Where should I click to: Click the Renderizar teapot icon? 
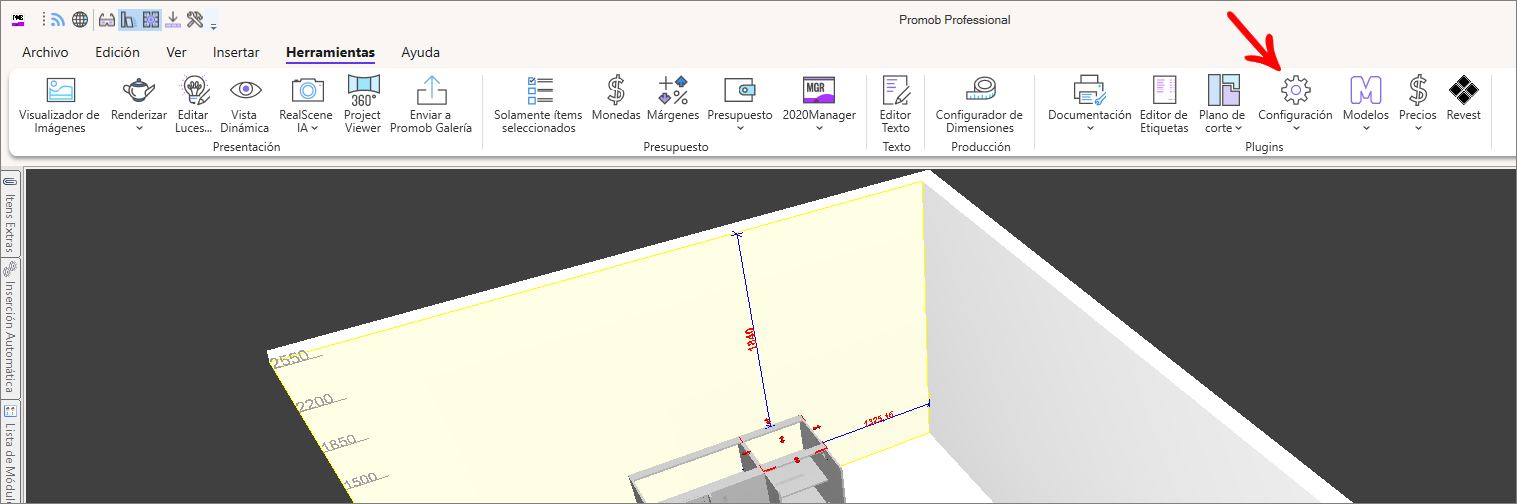(x=139, y=90)
